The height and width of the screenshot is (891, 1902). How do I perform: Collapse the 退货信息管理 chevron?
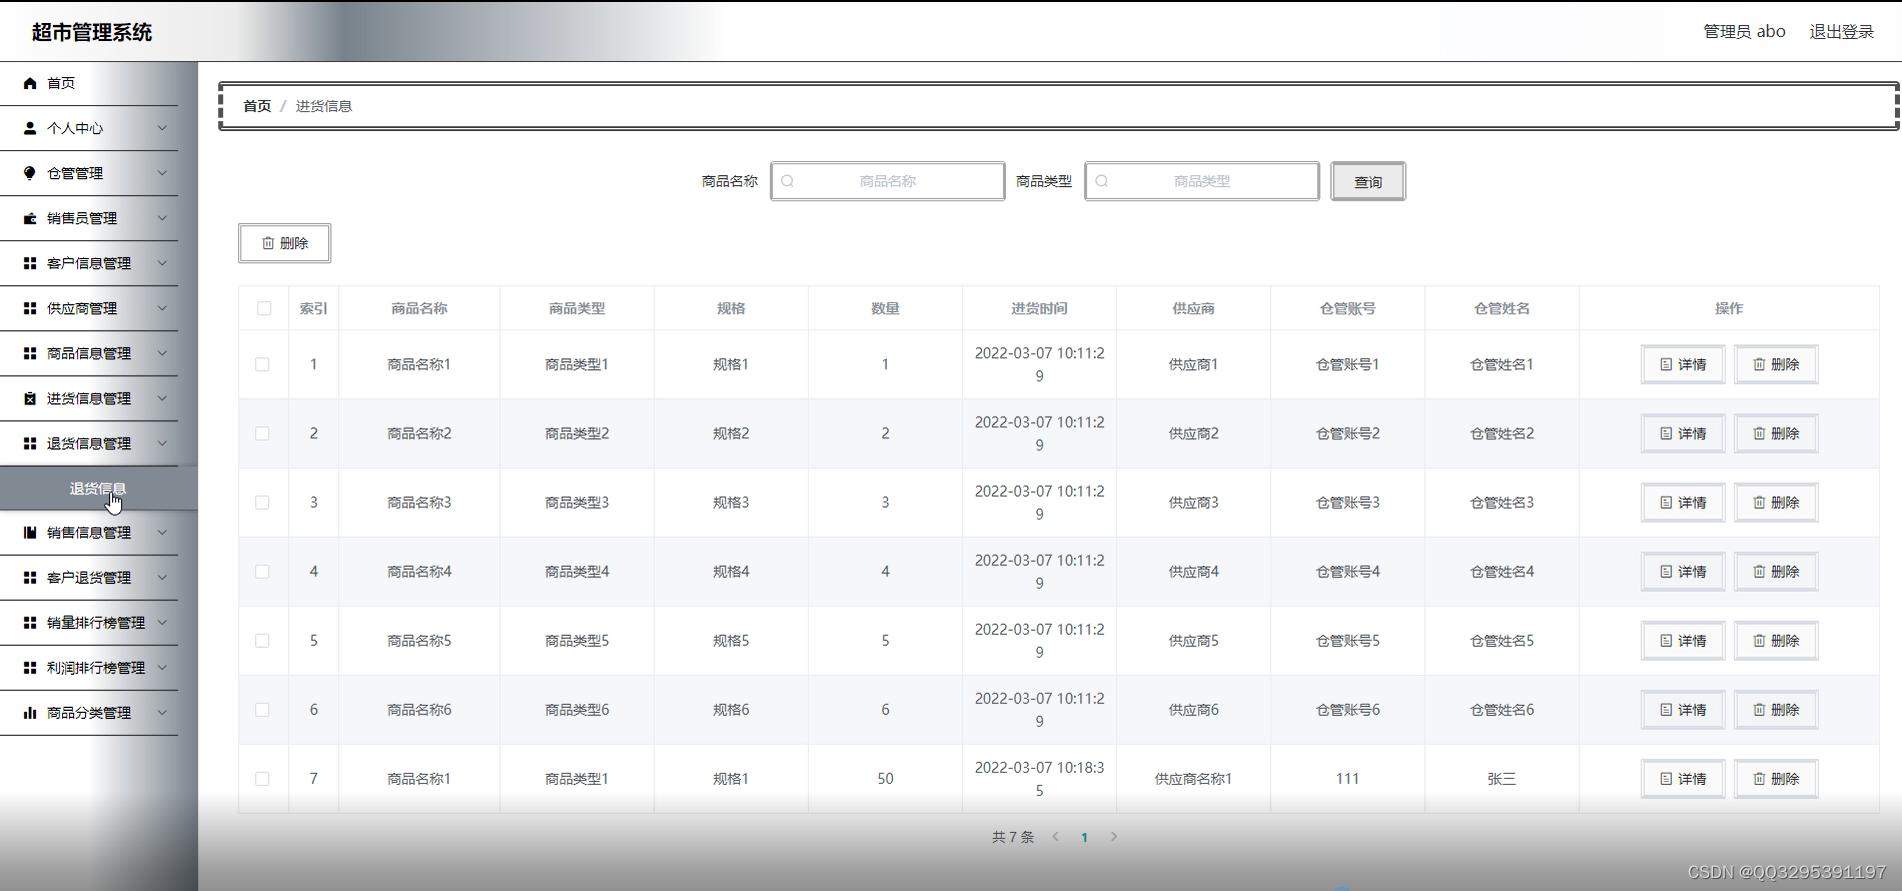[162, 443]
